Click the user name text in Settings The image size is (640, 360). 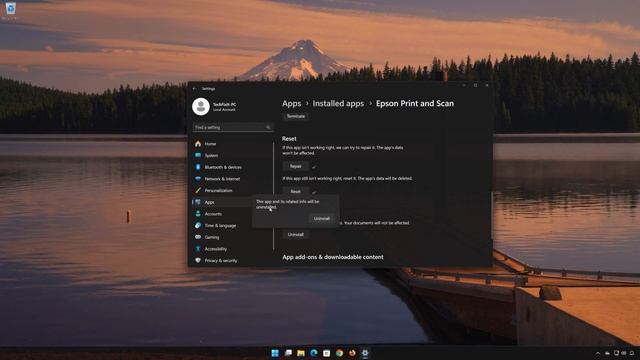[x=224, y=104]
